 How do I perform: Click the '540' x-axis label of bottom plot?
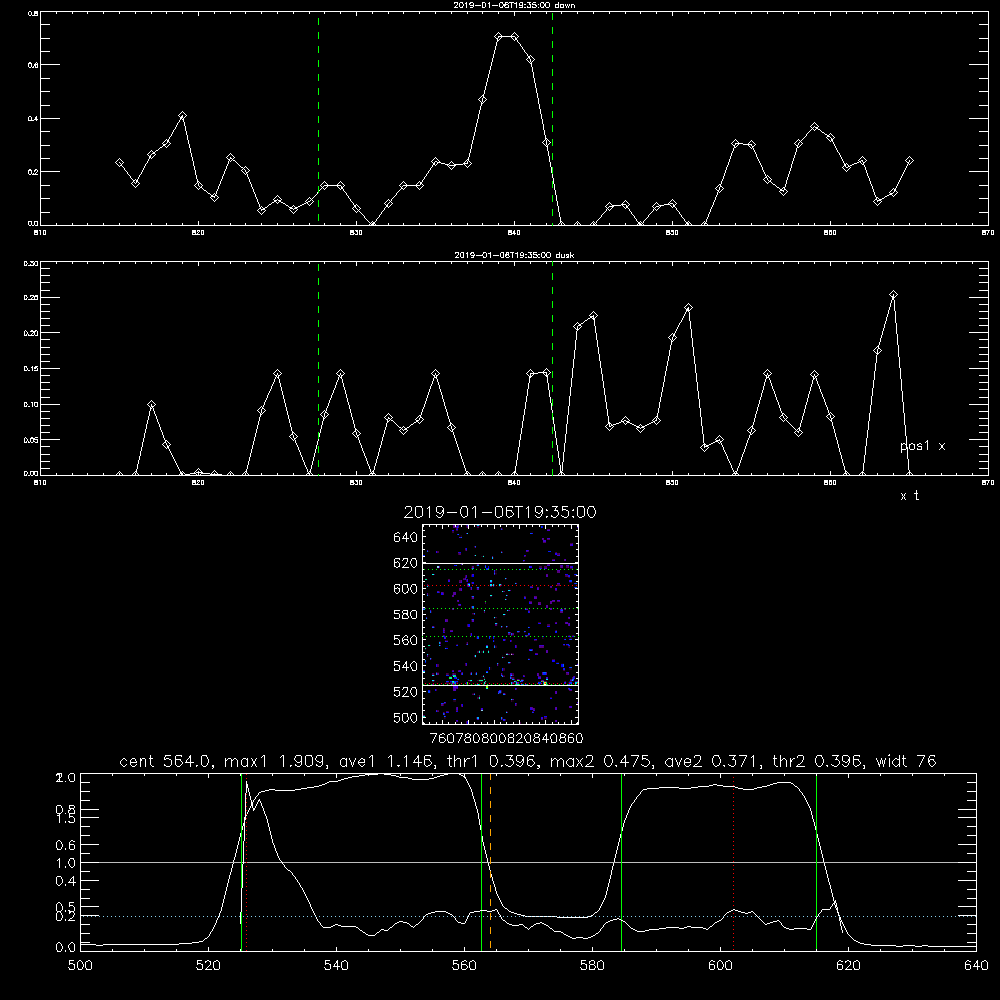click(x=336, y=966)
